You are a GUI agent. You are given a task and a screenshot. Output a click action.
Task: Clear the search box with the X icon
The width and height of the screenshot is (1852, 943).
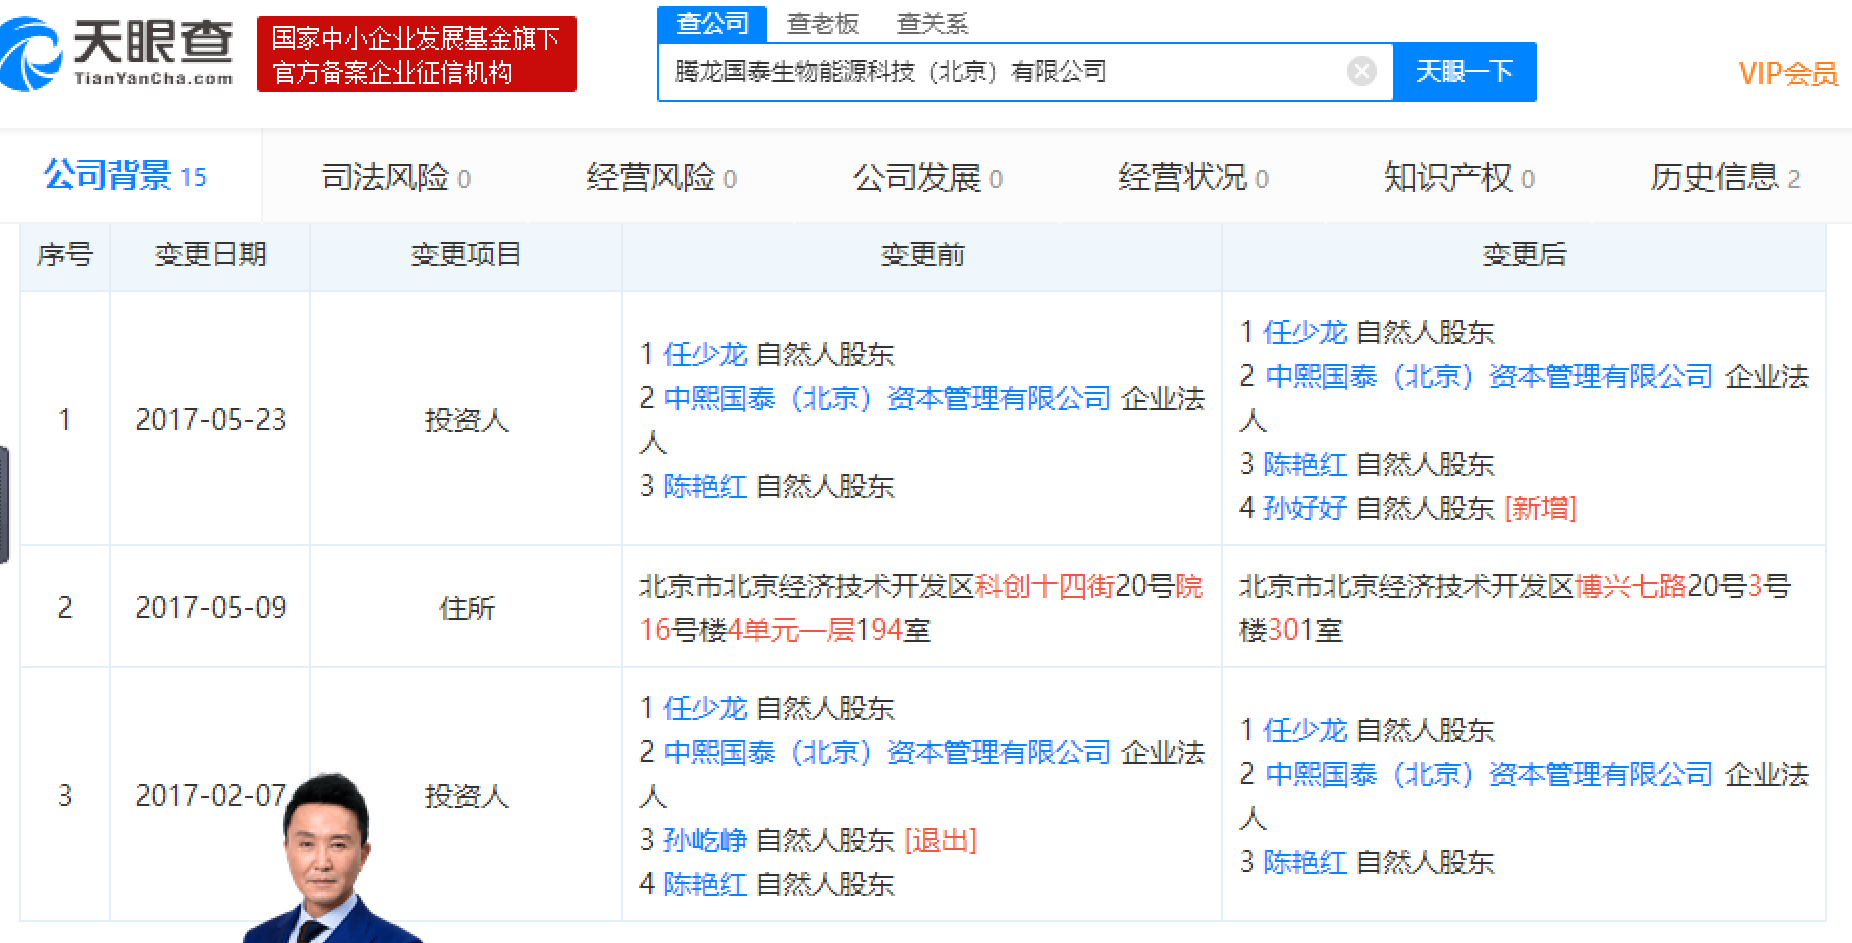[1361, 71]
